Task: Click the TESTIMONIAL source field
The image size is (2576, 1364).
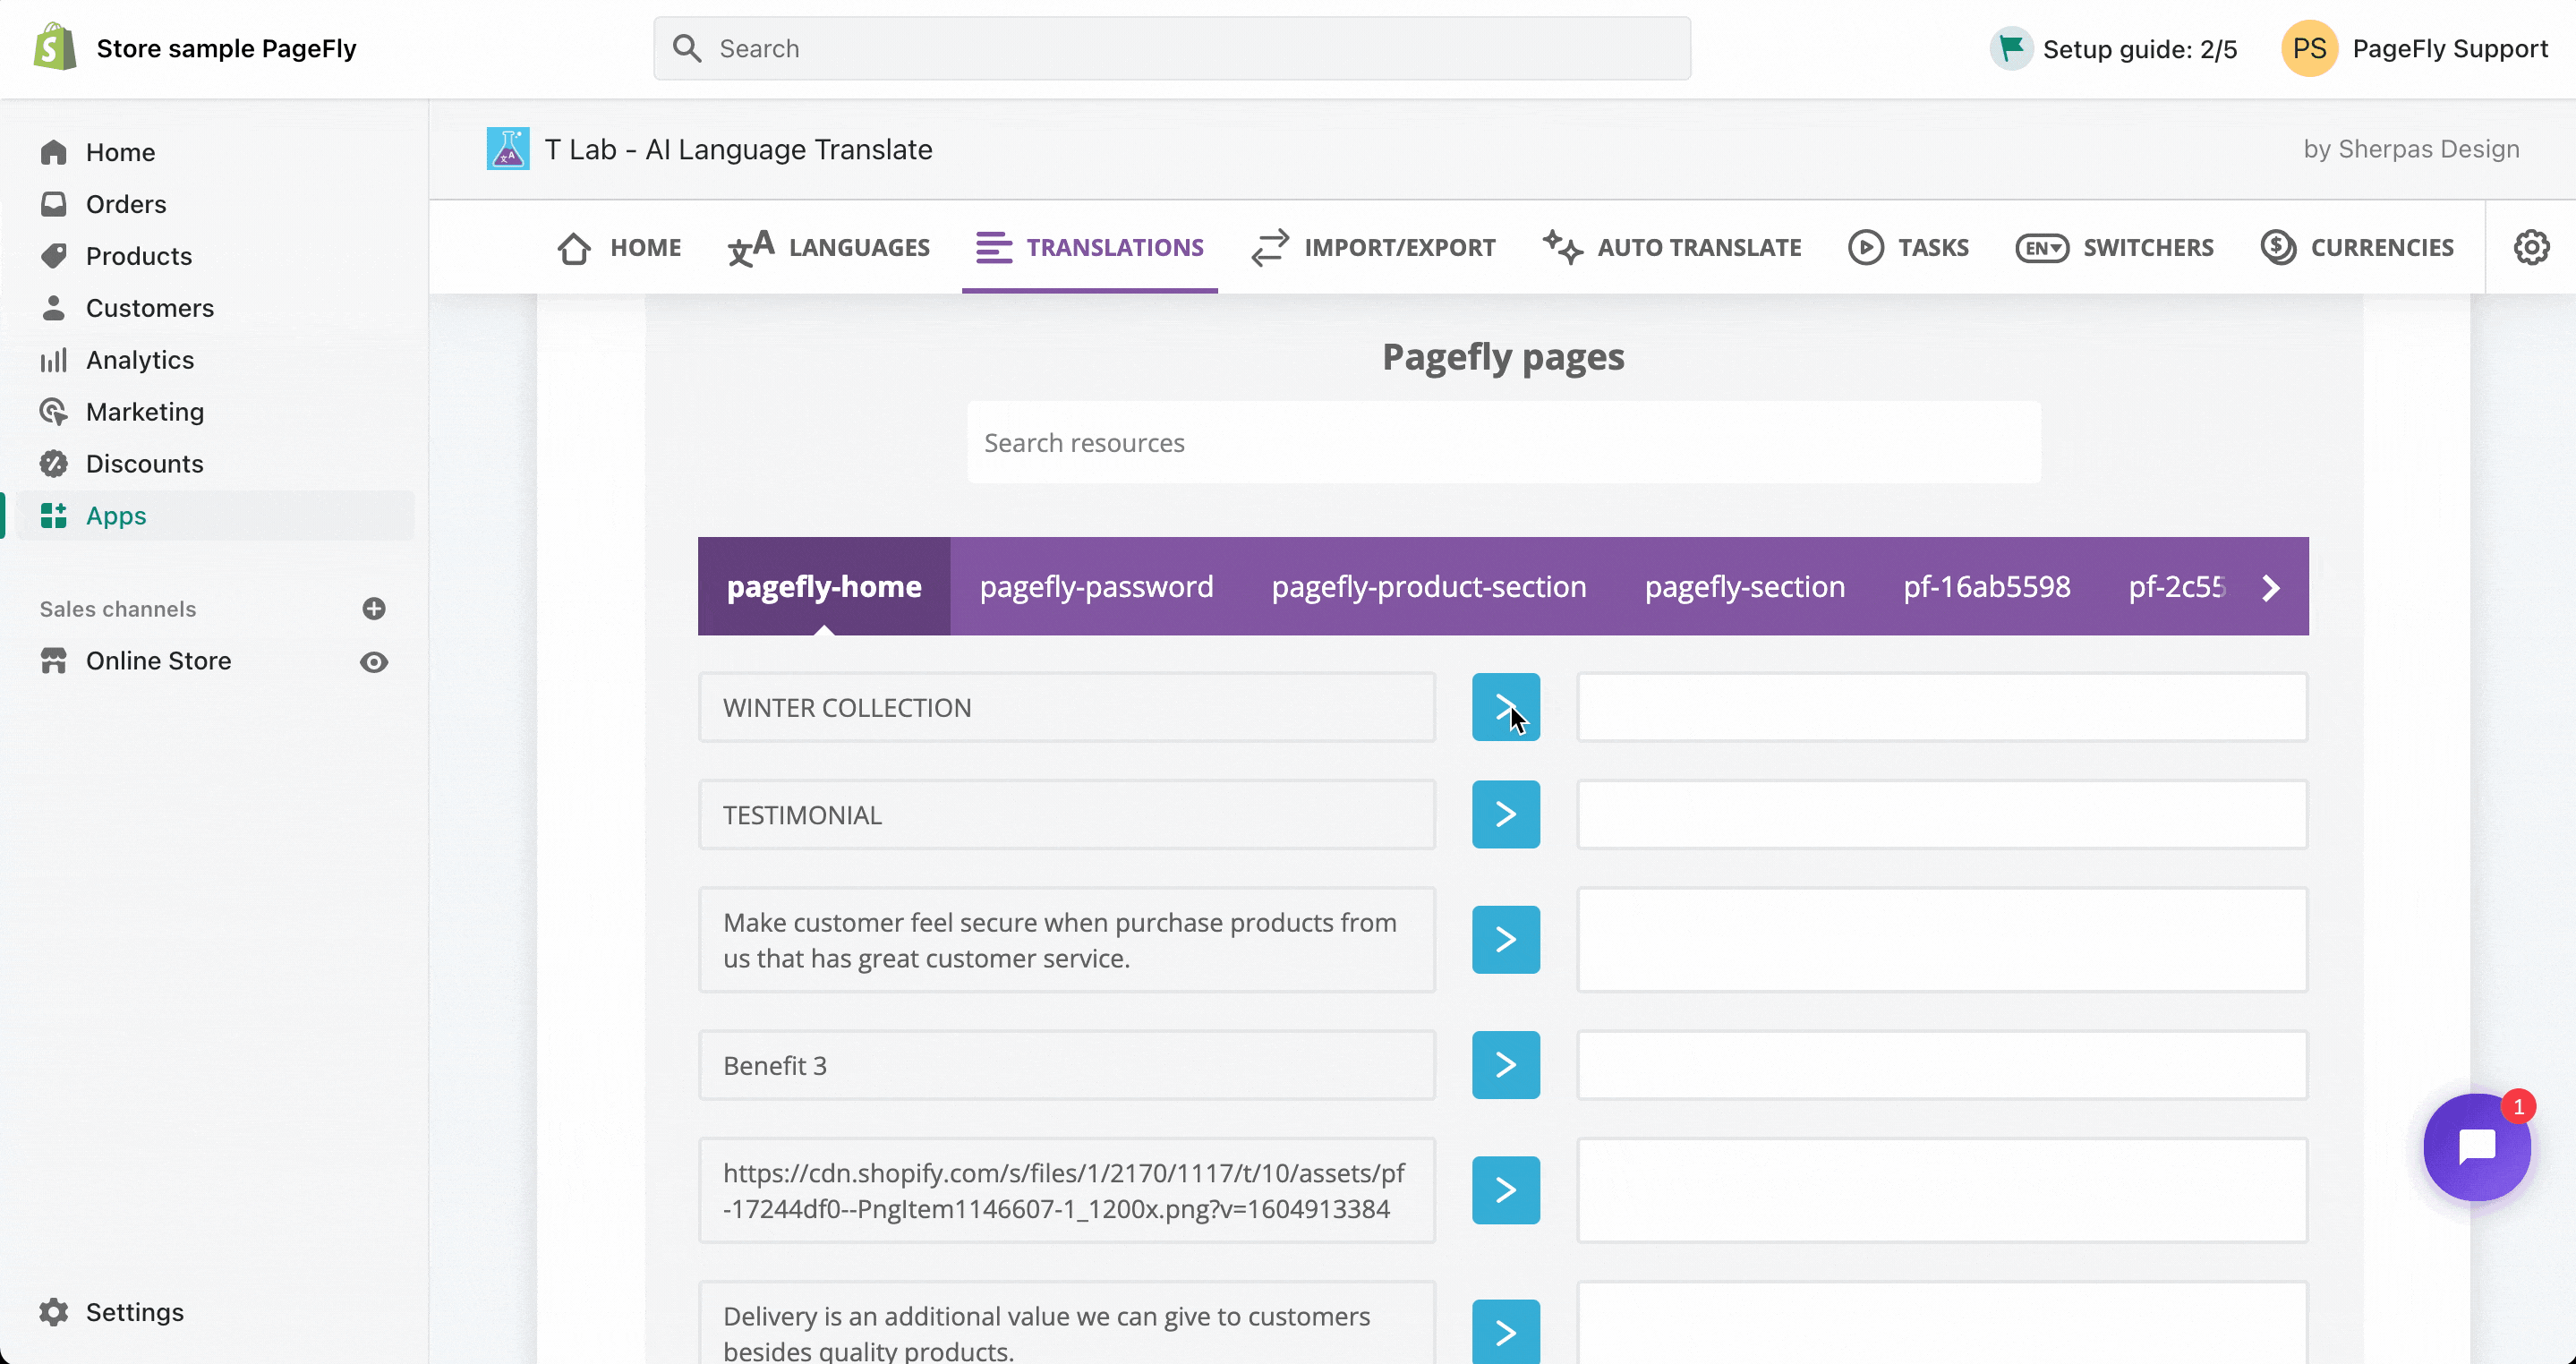Action: coord(1067,814)
